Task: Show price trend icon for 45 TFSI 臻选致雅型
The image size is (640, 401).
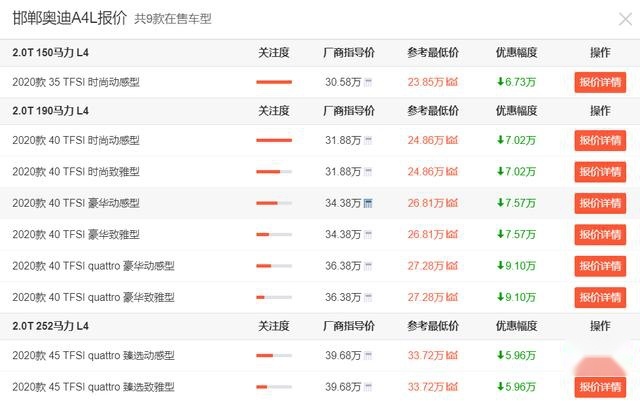Action: click(452, 386)
